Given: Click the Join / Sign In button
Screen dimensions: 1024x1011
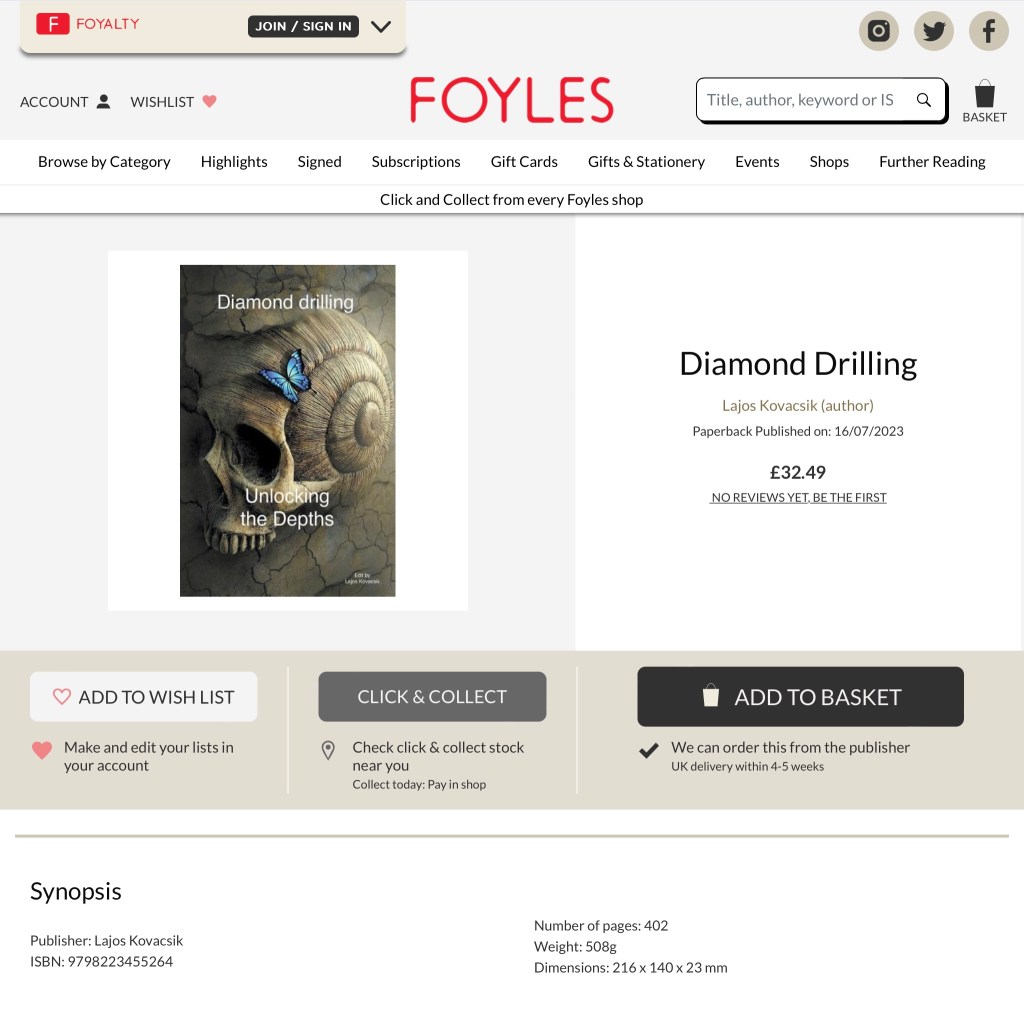Looking at the screenshot, I should point(303,26).
